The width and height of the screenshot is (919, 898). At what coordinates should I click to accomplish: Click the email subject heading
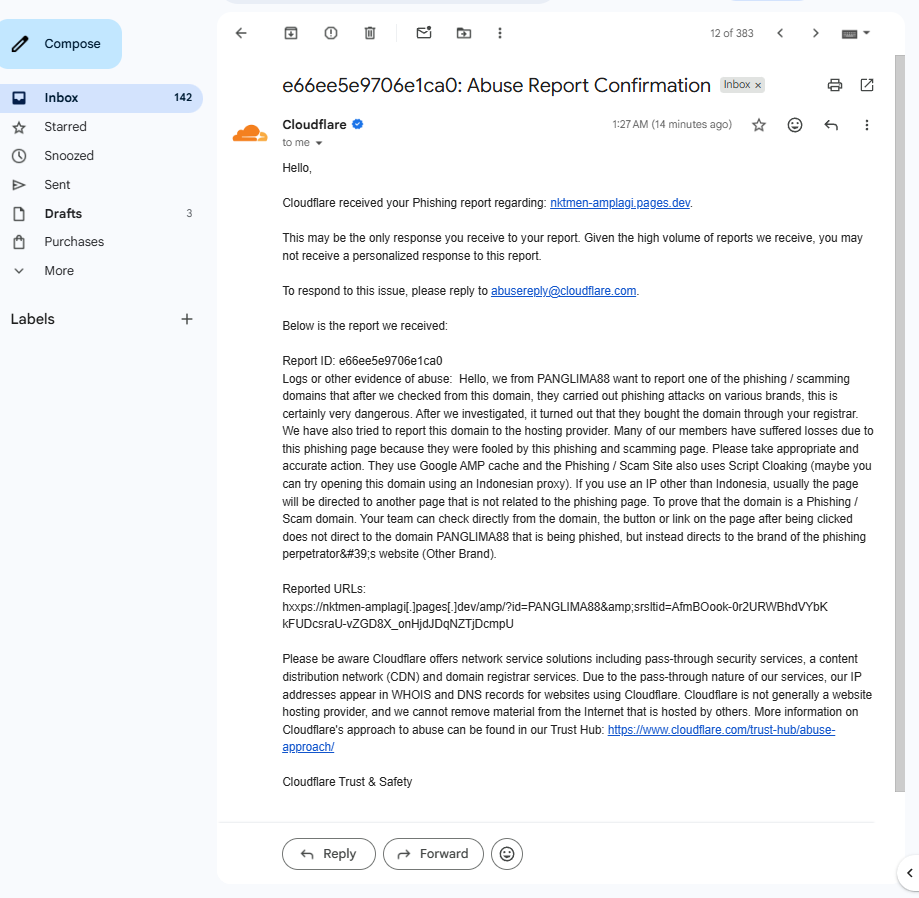pos(496,86)
